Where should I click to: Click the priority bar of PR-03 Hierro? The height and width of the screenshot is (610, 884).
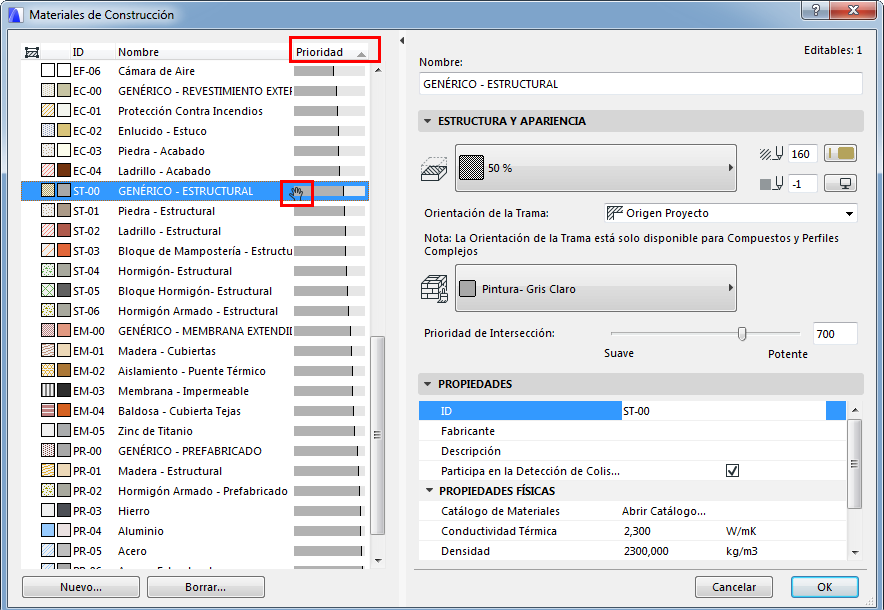coord(329,511)
